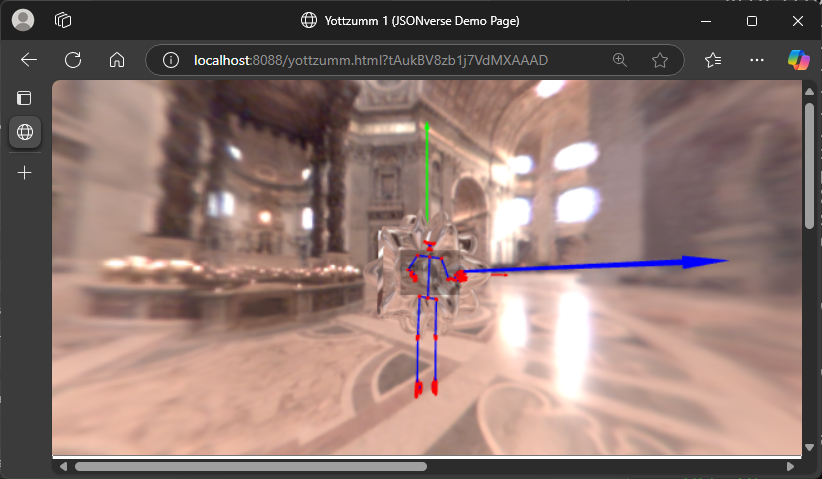
Task: Open the Workspaces icon in title bar
Action: [63, 20]
